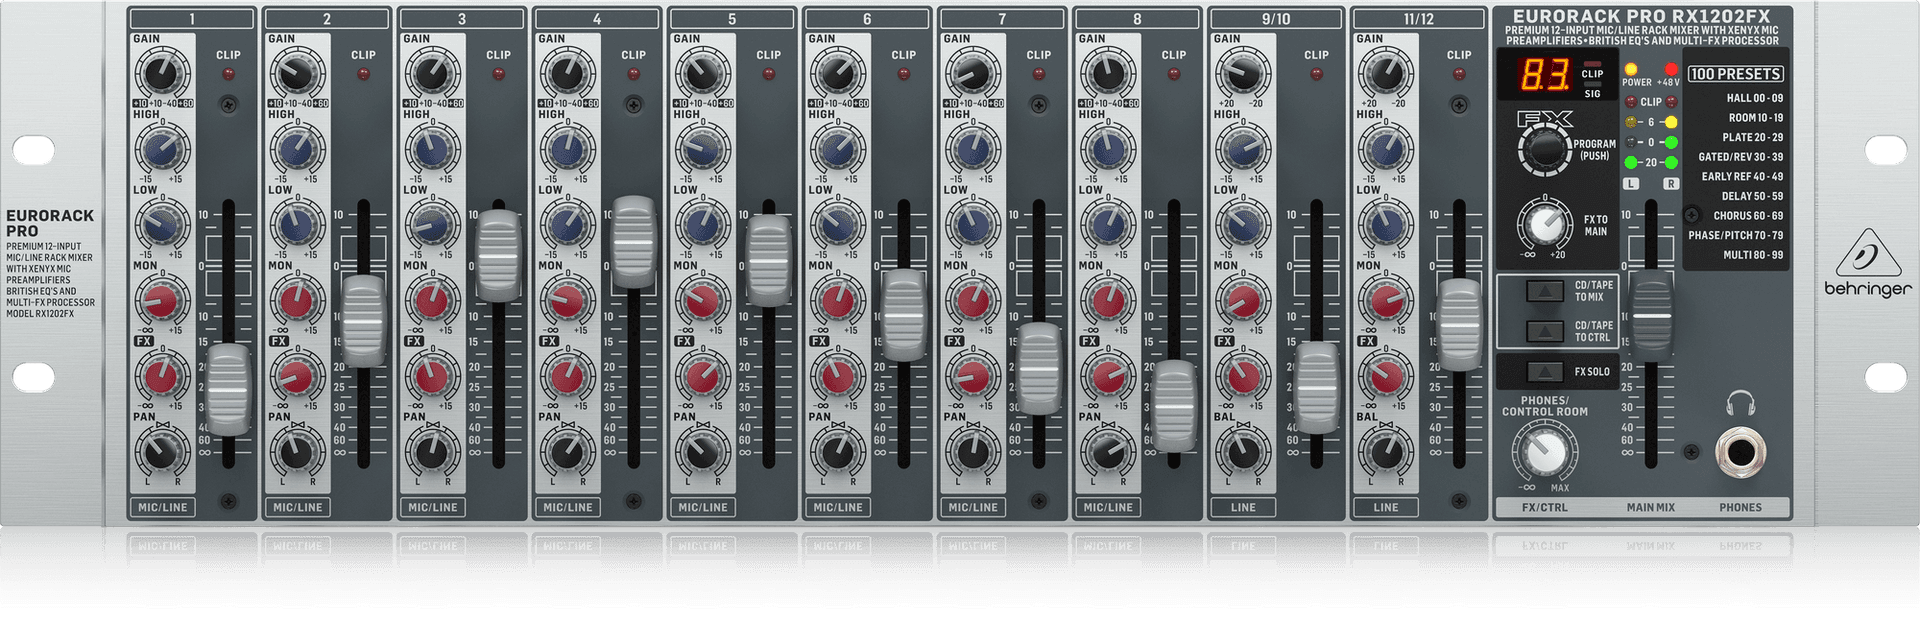This screenshot has width=1920, height=620.
Task: Click the channel 7 FX send knob
Action: pos(971,376)
